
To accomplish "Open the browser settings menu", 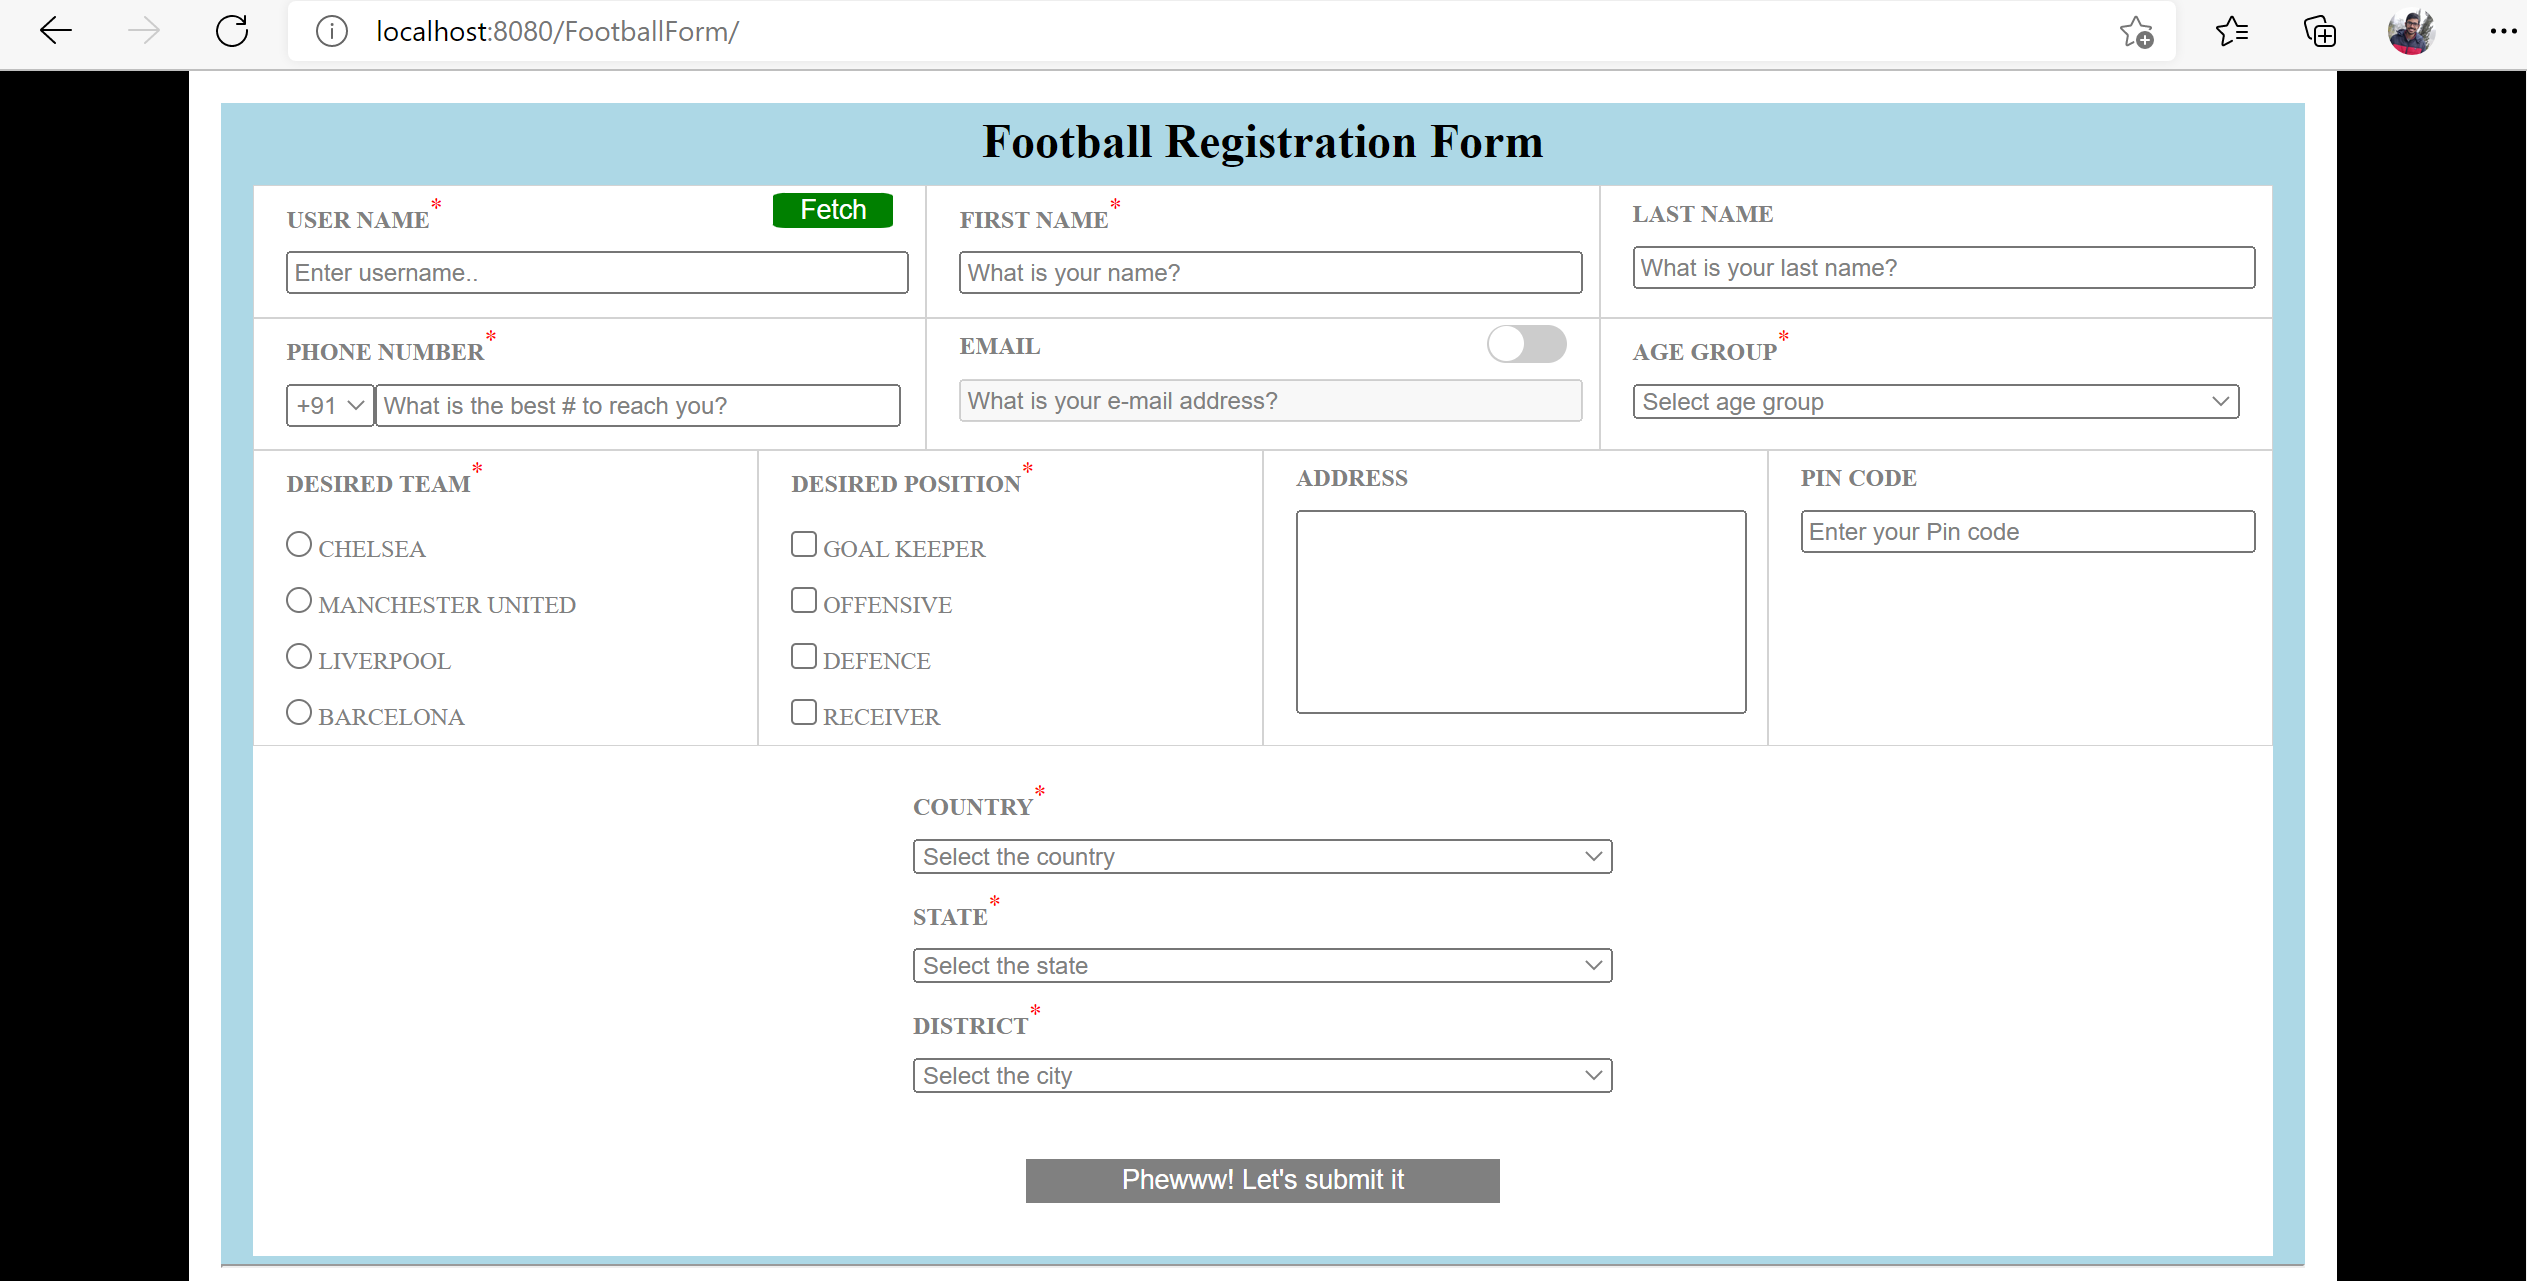I will 2504,30.
